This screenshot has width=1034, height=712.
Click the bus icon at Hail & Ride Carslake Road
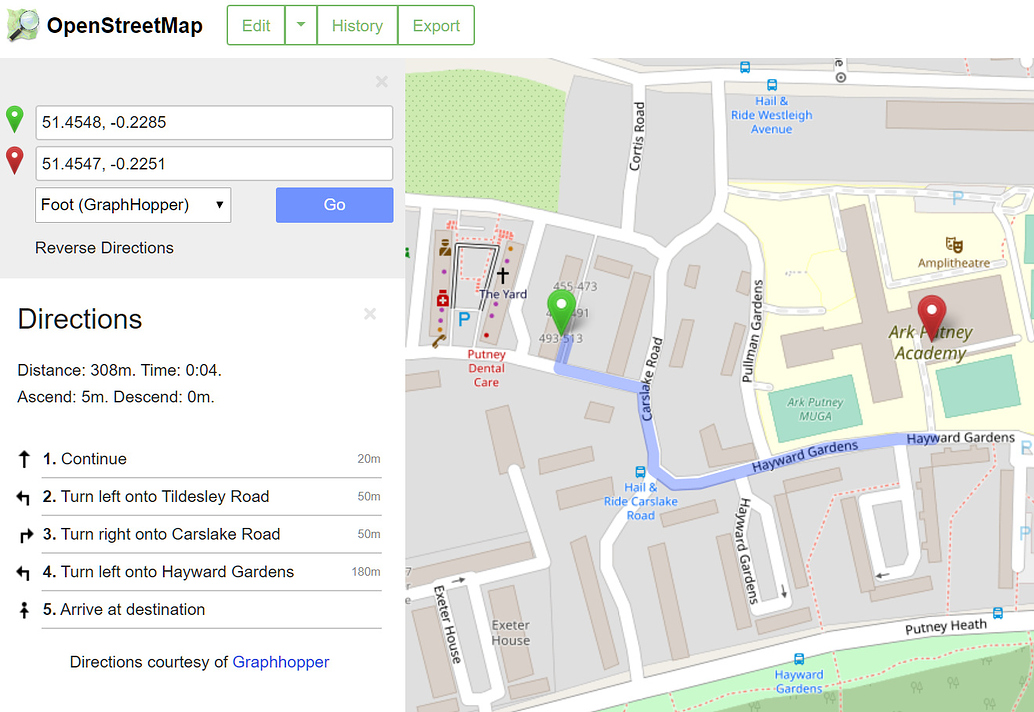pyautogui.click(x=639, y=474)
